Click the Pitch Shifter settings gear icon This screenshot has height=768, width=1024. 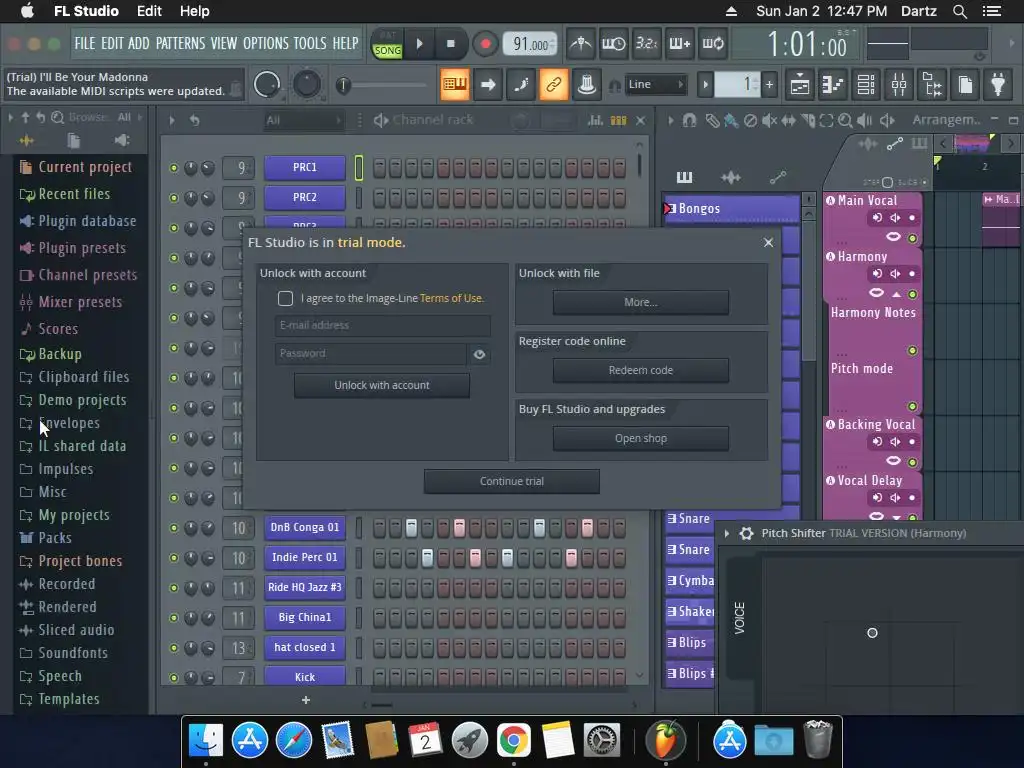[x=746, y=534]
